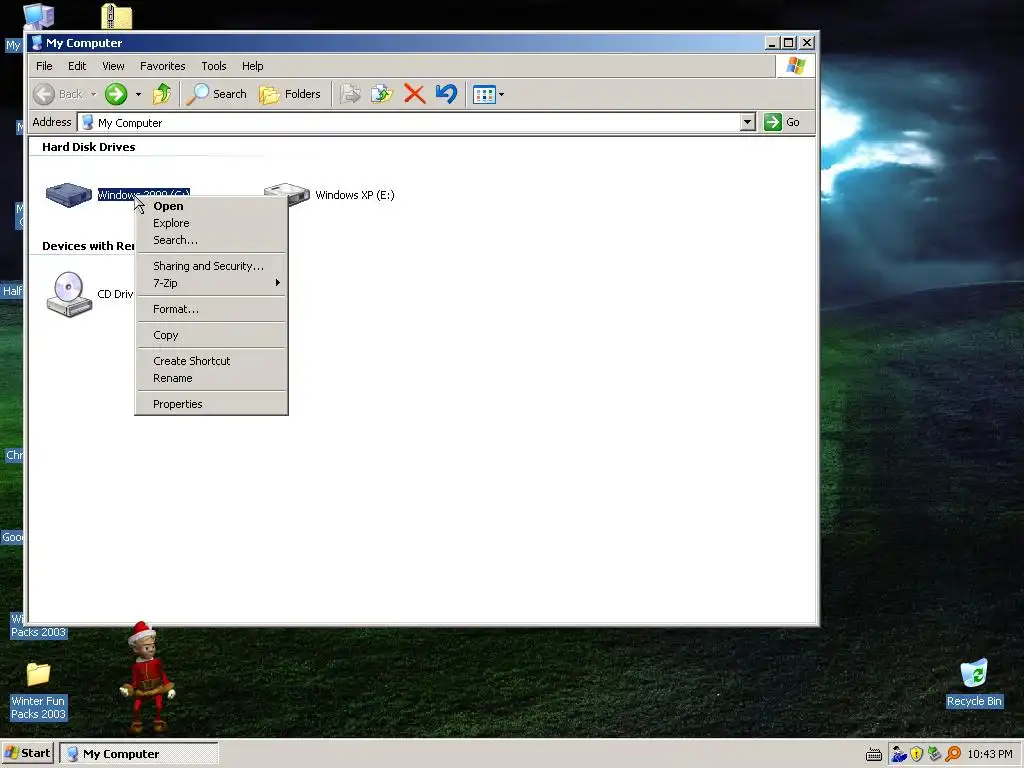Click the Up folder toolbar icon
1024x768 pixels.
tap(161, 94)
